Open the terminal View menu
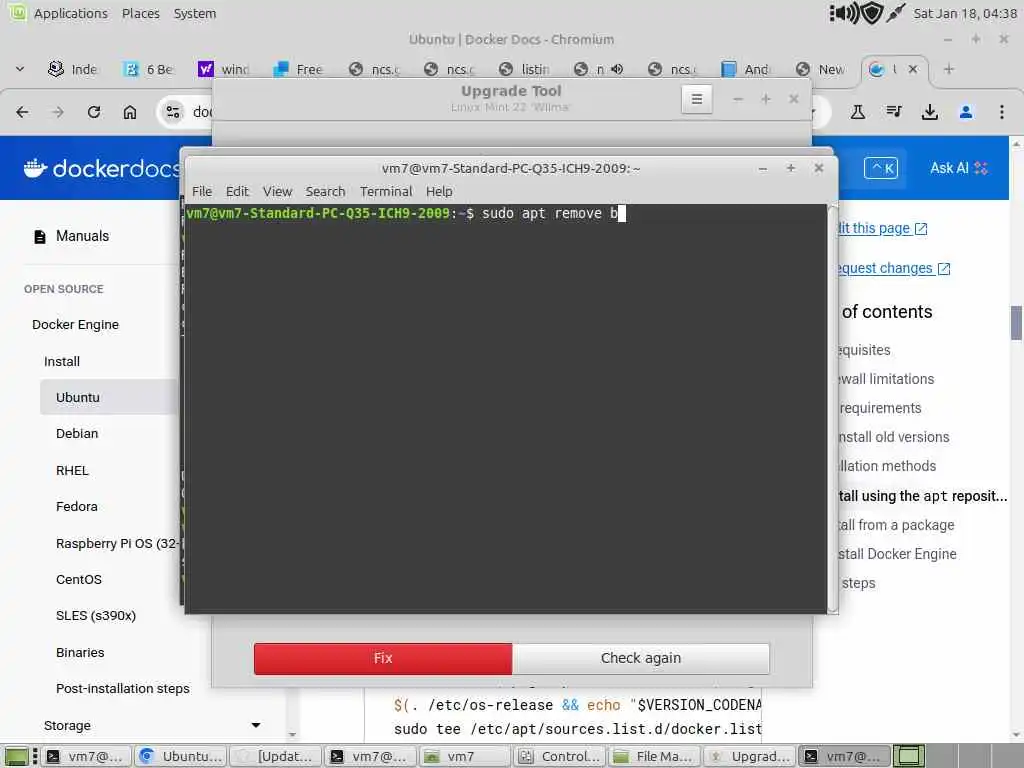This screenshot has height=768, width=1024. (277, 191)
